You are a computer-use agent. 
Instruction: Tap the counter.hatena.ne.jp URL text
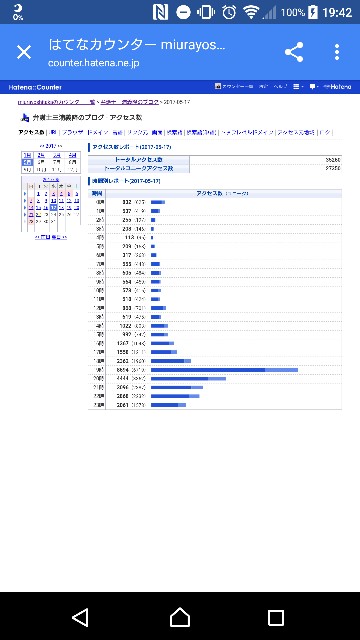coord(93,63)
